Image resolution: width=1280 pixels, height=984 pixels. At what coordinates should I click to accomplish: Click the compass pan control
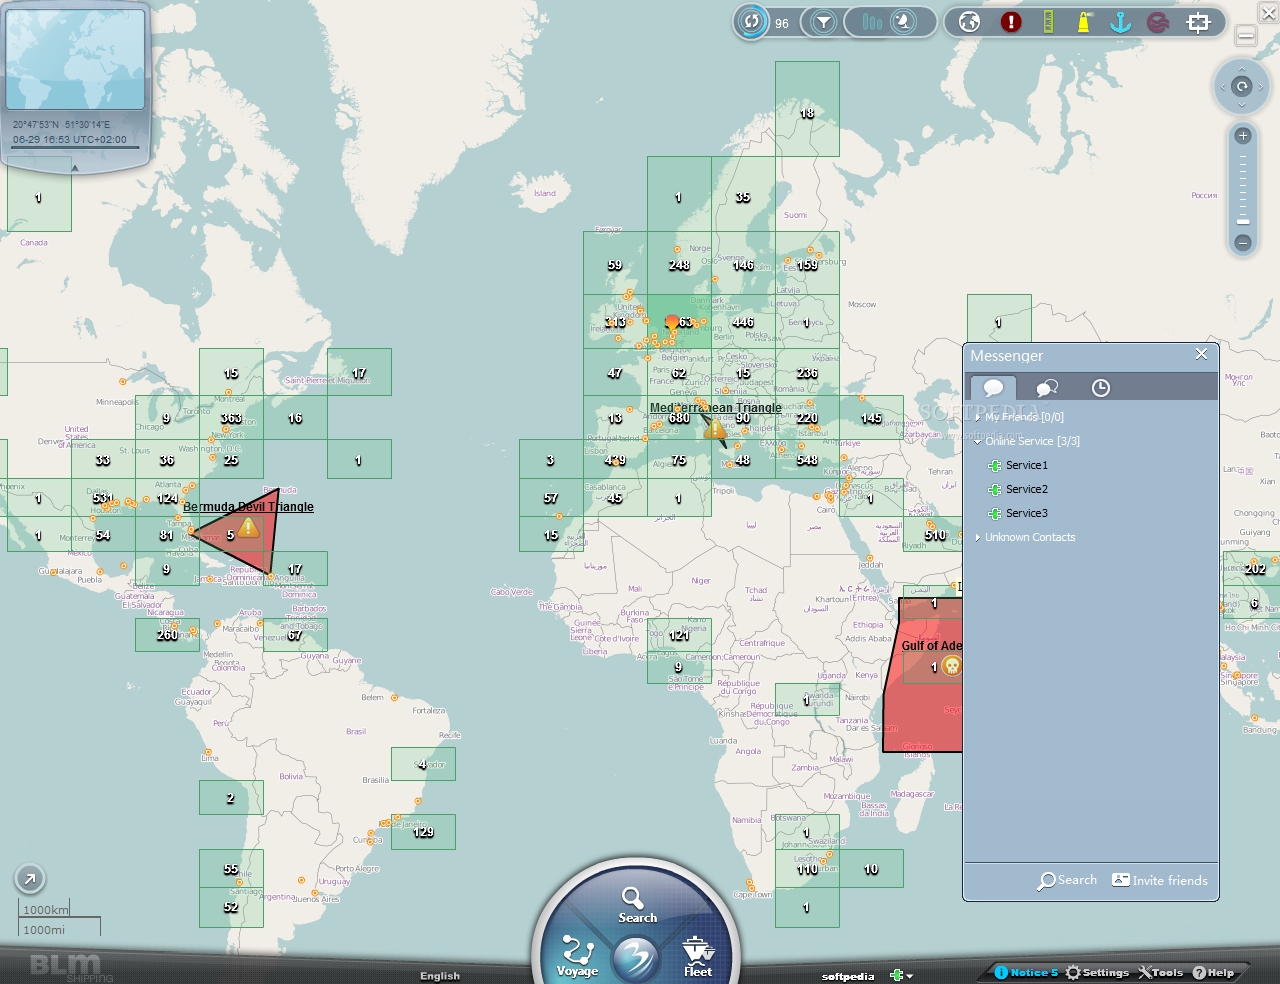[x=1242, y=87]
